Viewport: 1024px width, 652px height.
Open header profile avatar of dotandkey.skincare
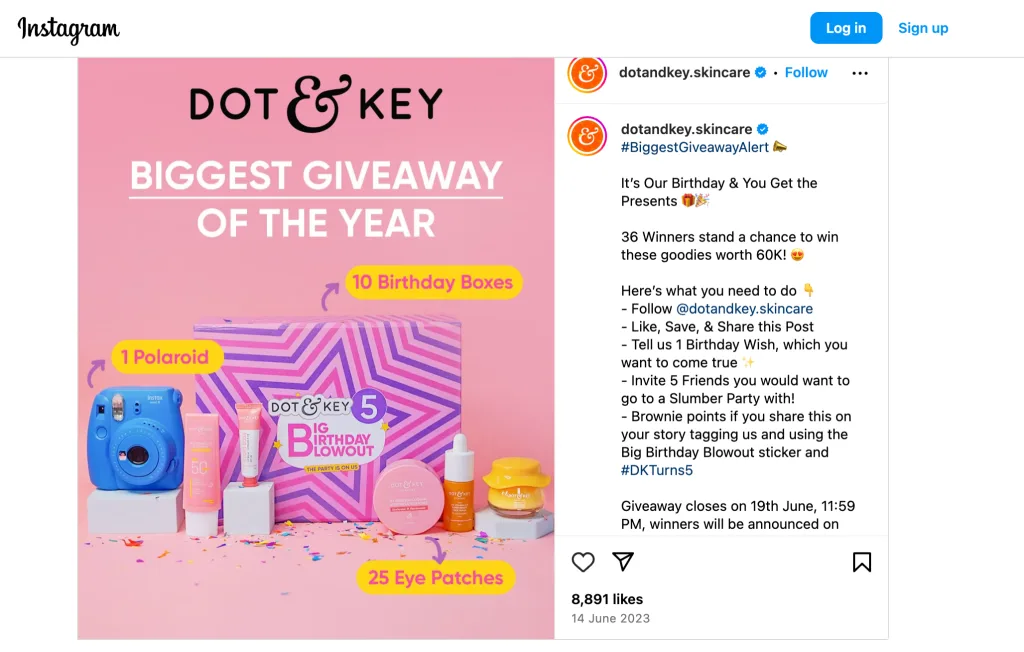click(x=587, y=73)
